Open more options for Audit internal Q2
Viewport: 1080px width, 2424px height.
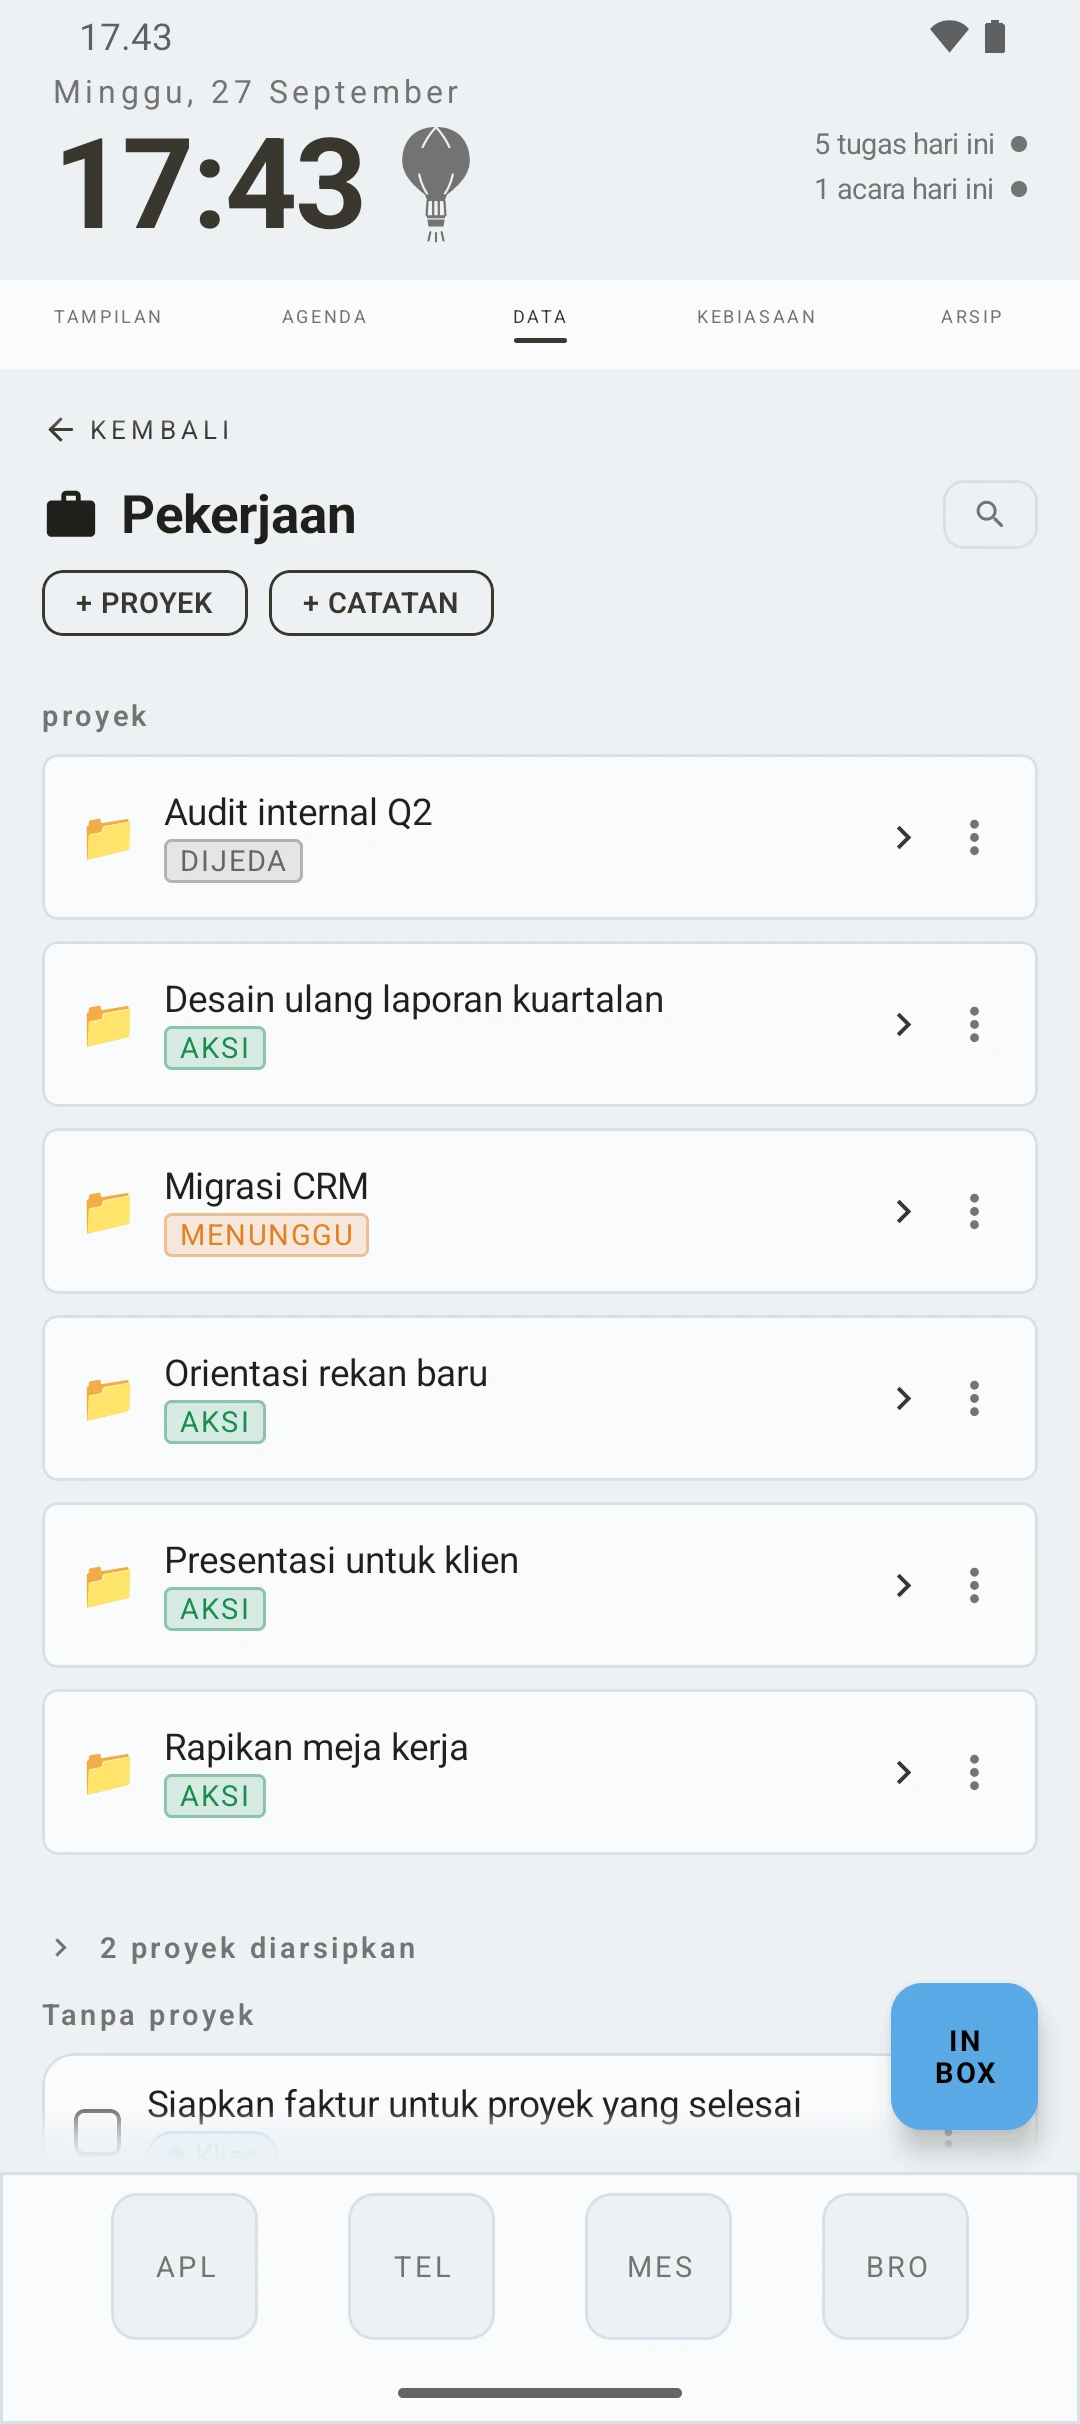(974, 837)
